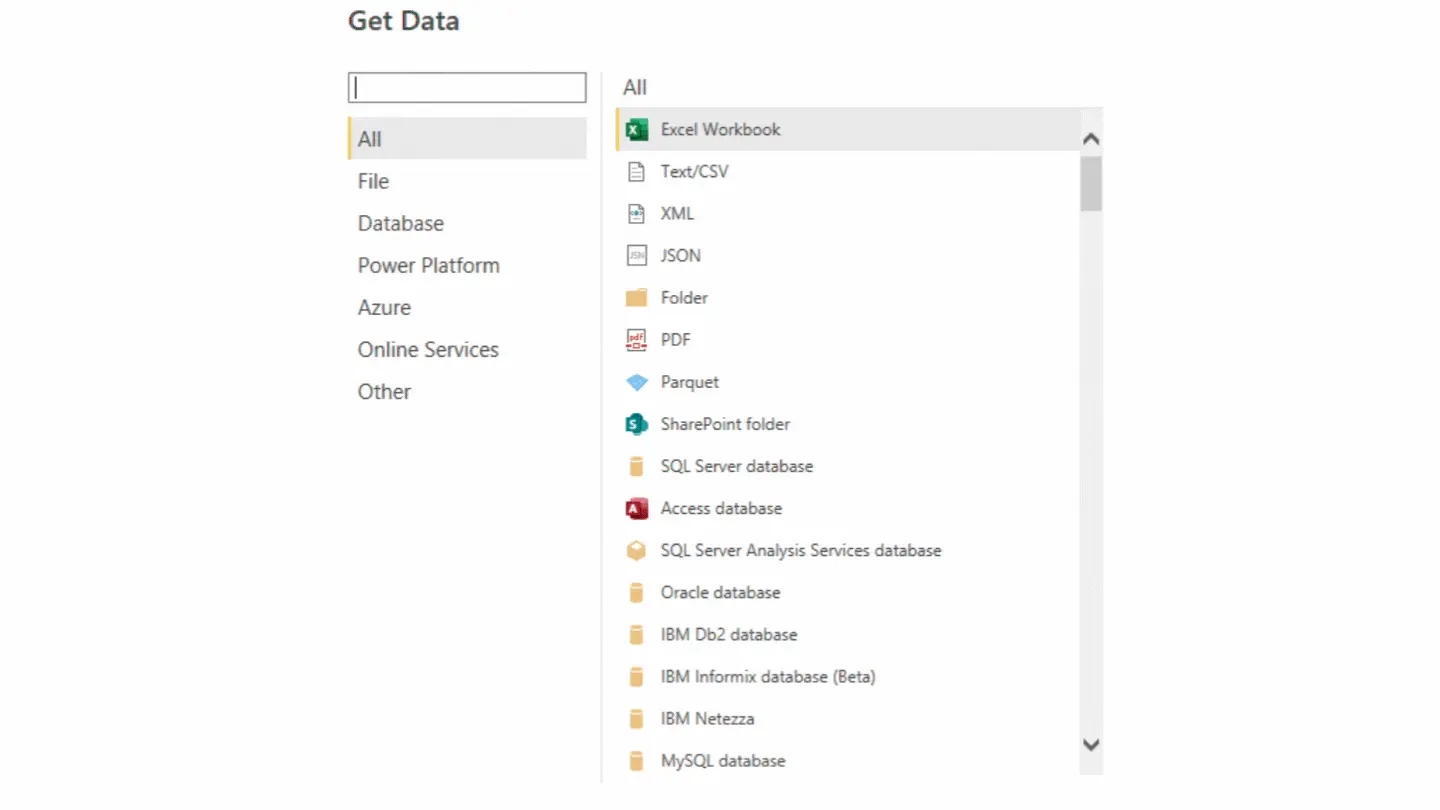This screenshot has height=810, width=1440.
Task: Click the Excel Workbook icon
Action: tap(636, 130)
